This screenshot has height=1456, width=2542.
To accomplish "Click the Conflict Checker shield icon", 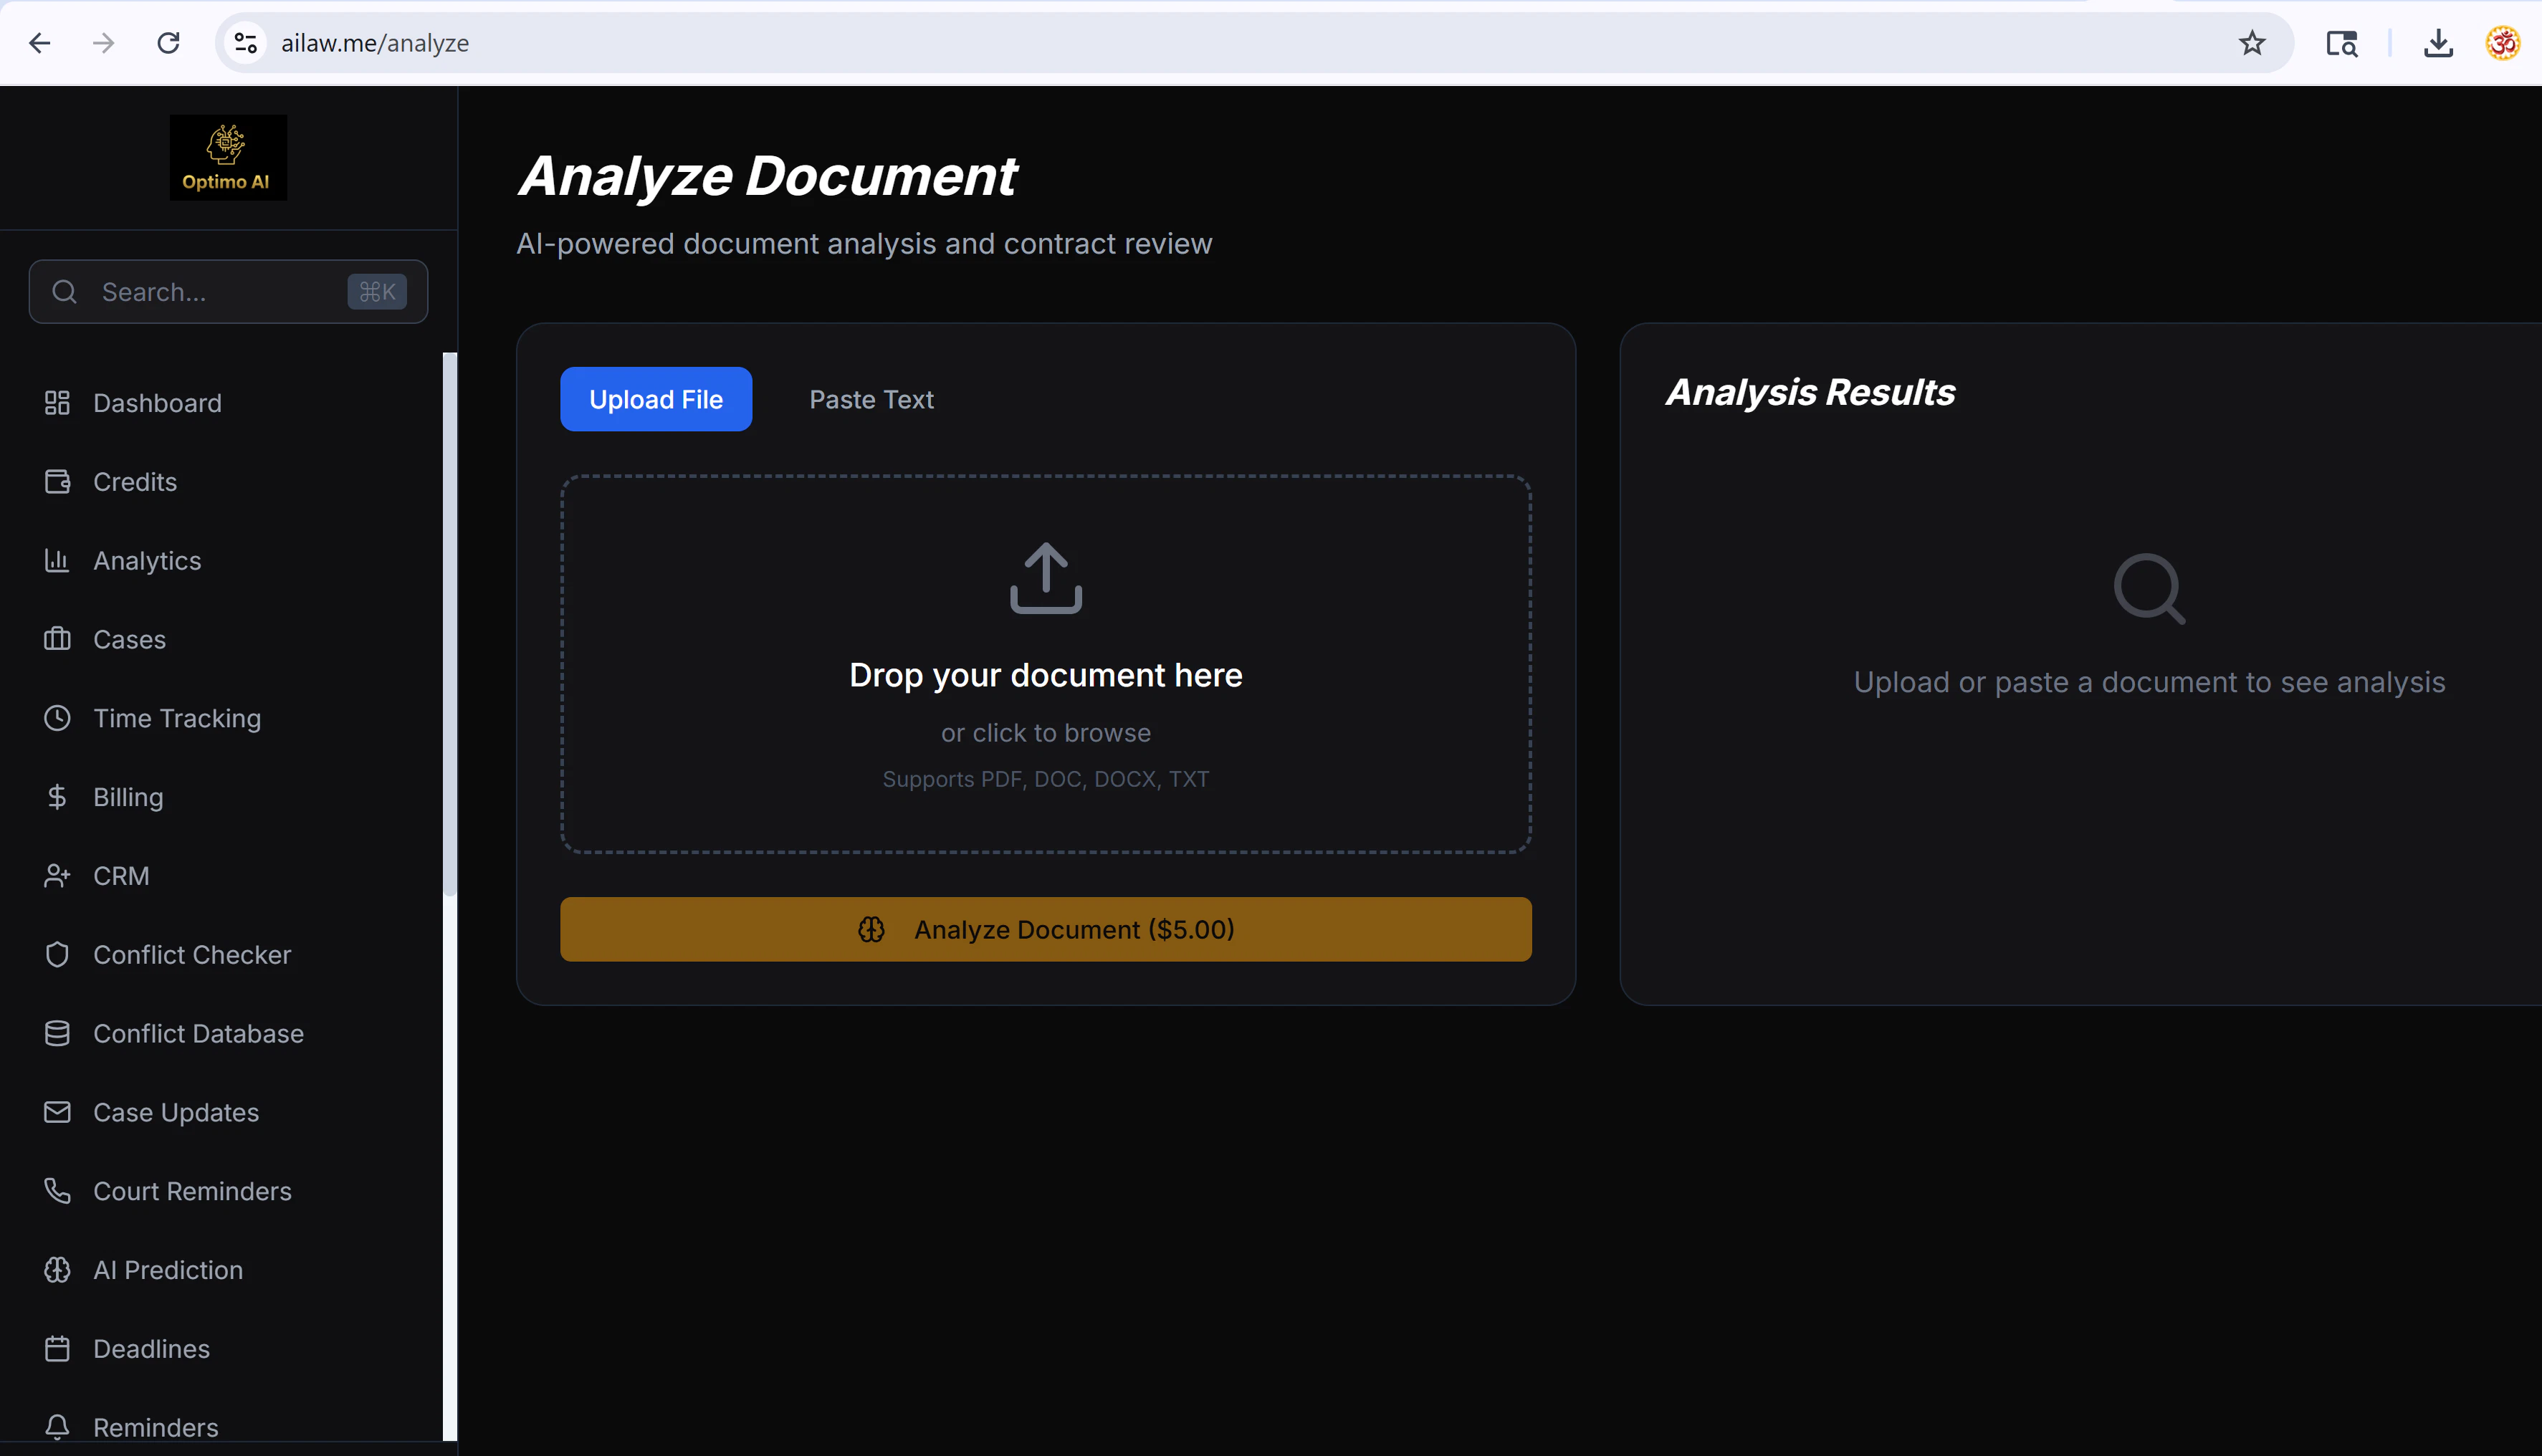I will (x=57, y=954).
